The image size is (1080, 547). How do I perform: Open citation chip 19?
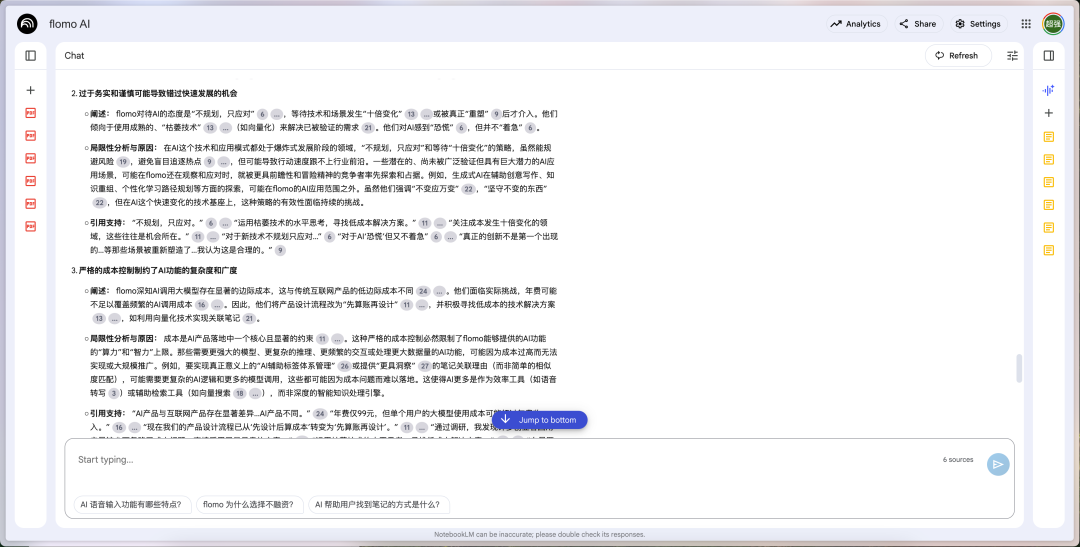point(123,162)
